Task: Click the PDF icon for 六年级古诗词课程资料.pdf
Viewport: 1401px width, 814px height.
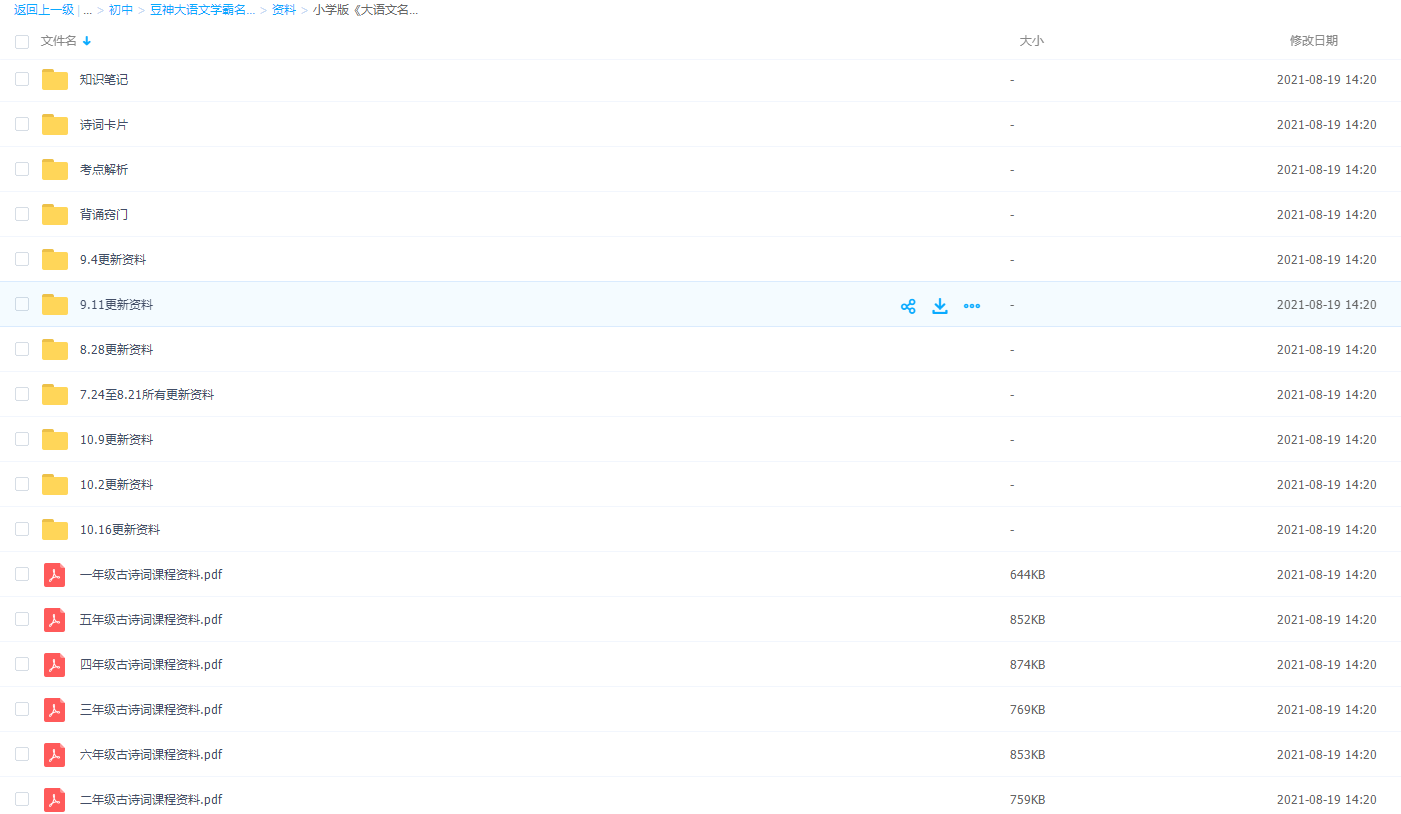Action: (x=55, y=755)
